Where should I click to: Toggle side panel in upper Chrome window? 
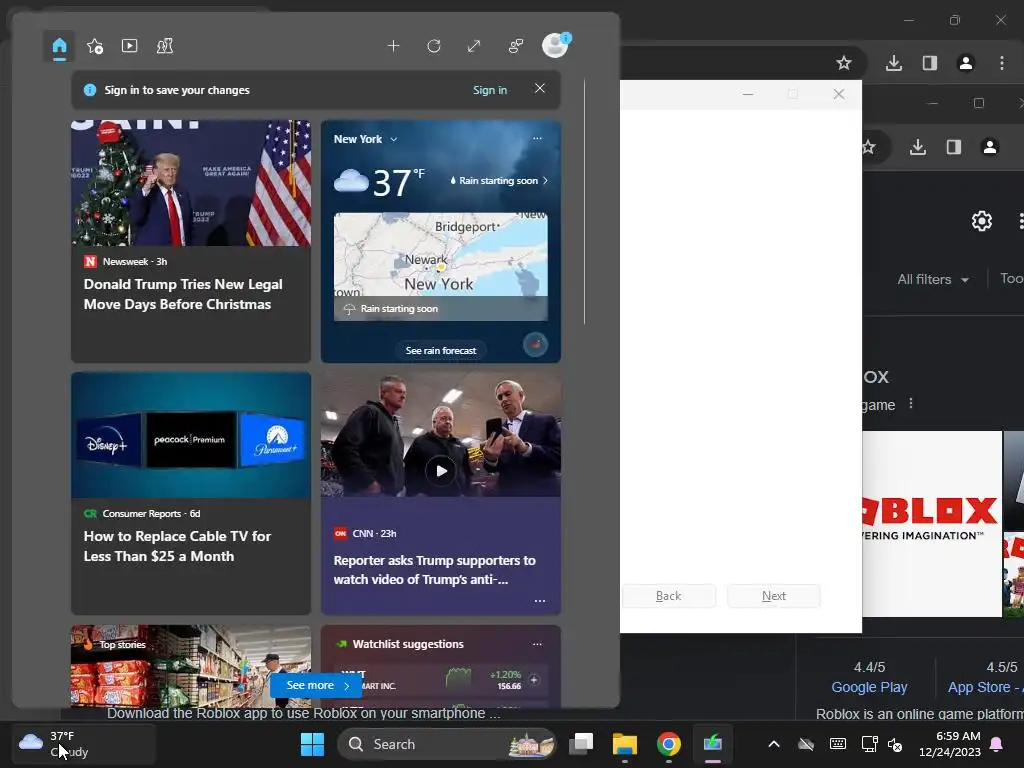point(930,63)
